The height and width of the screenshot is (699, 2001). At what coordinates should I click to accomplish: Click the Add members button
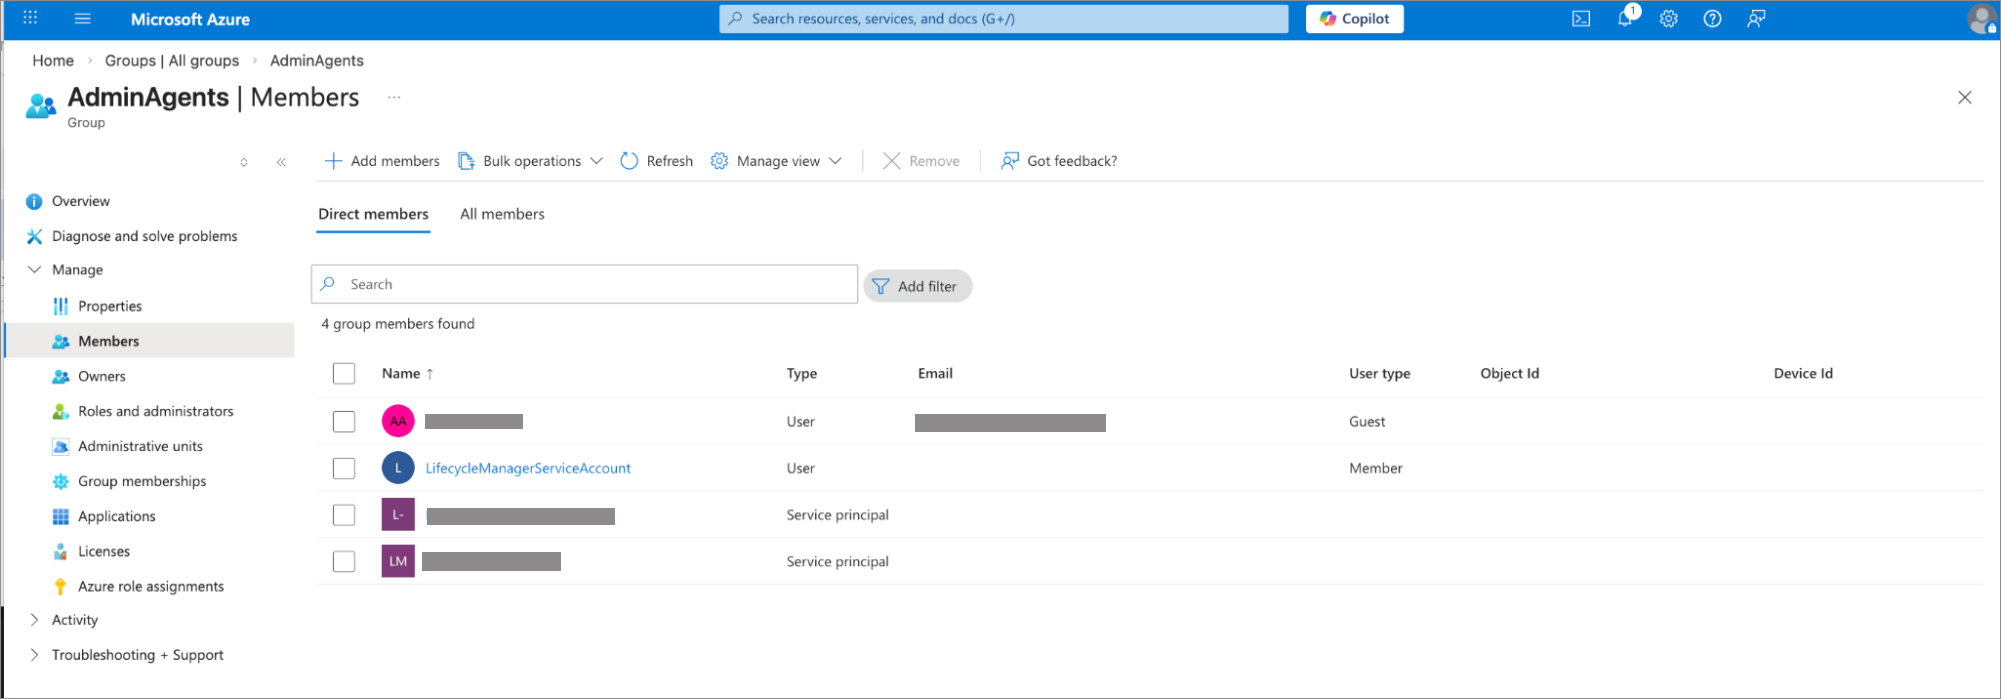(x=382, y=161)
